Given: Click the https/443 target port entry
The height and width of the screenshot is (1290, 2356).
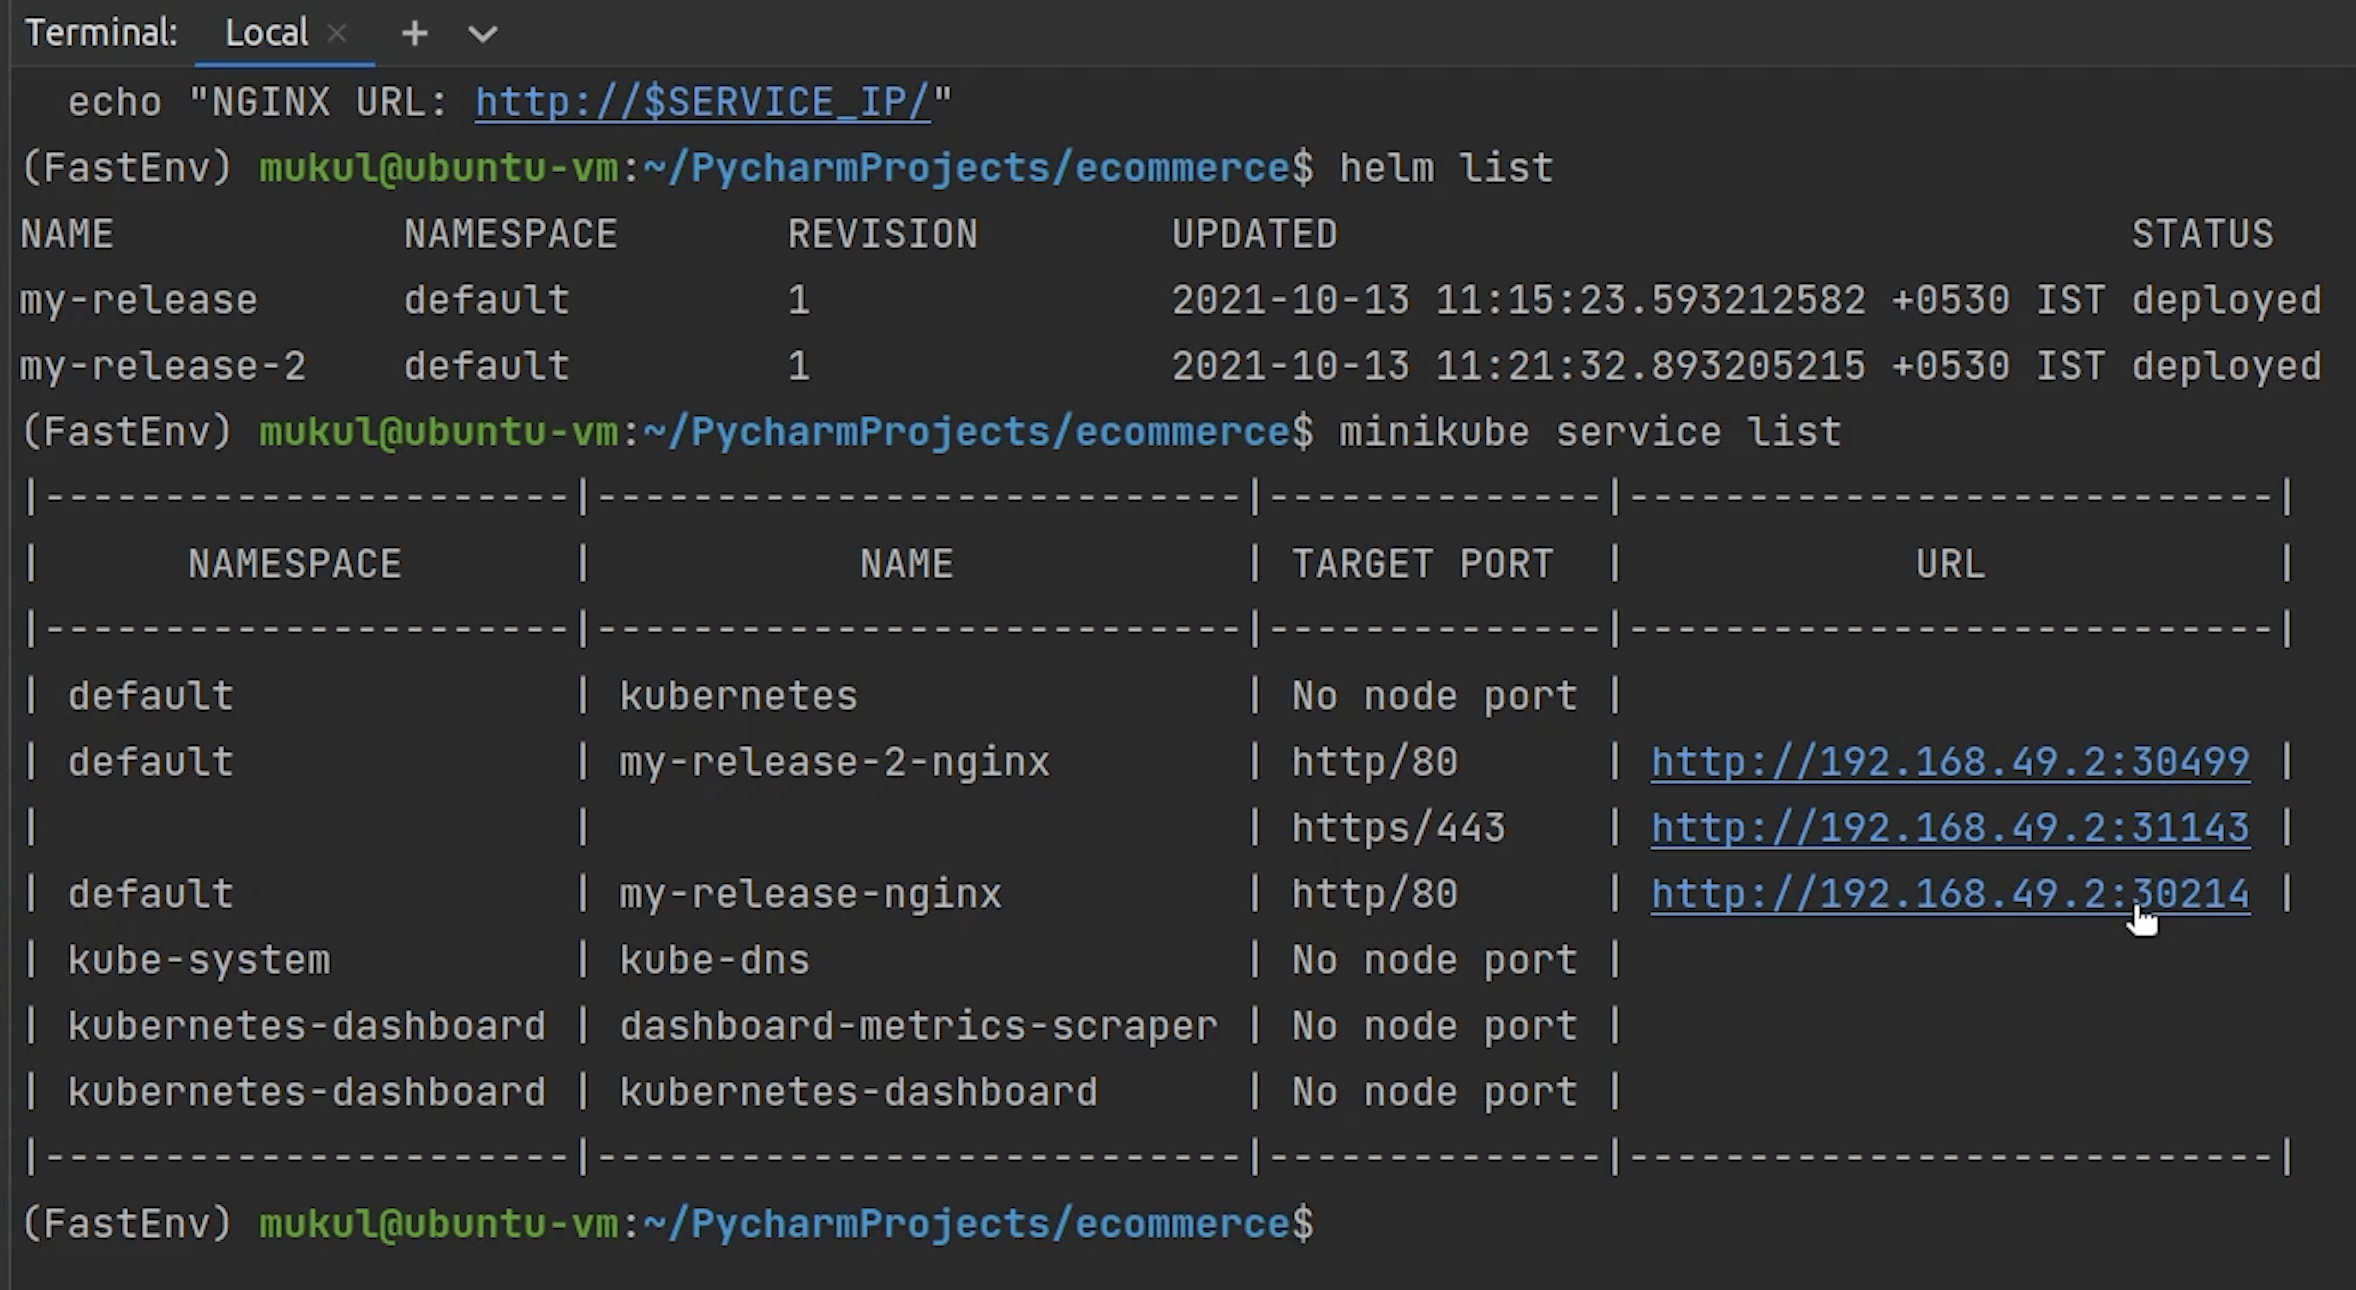Looking at the screenshot, I should tap(1397, 829).
